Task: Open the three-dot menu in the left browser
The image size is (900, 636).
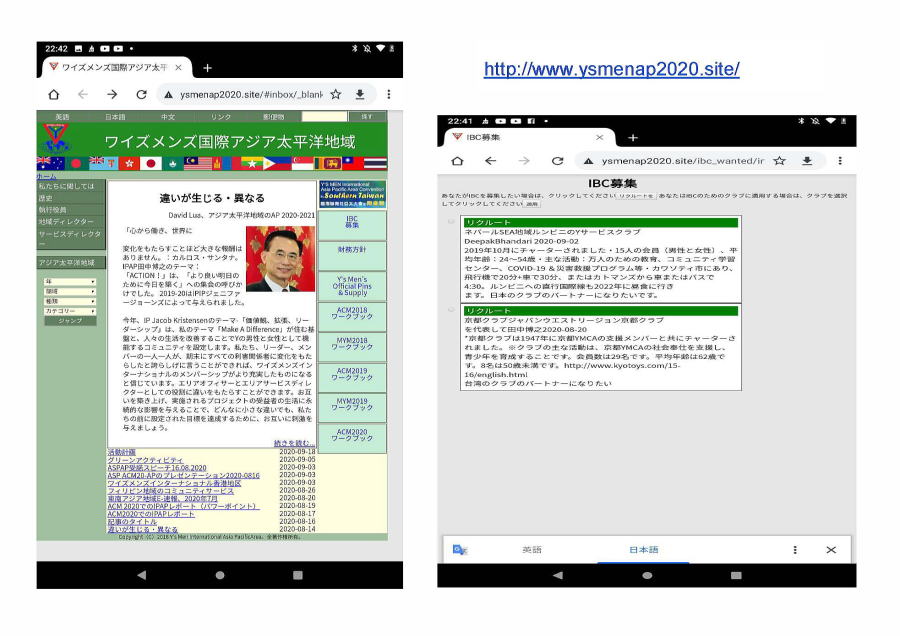Action: (389, 94)
